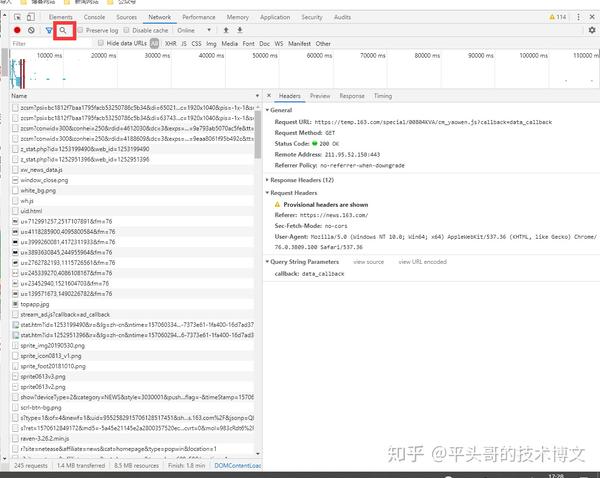Click the topapp.jpg thumbnail icon
The width and height of the screenshot is (600, 478).
[x=15, y=304]
